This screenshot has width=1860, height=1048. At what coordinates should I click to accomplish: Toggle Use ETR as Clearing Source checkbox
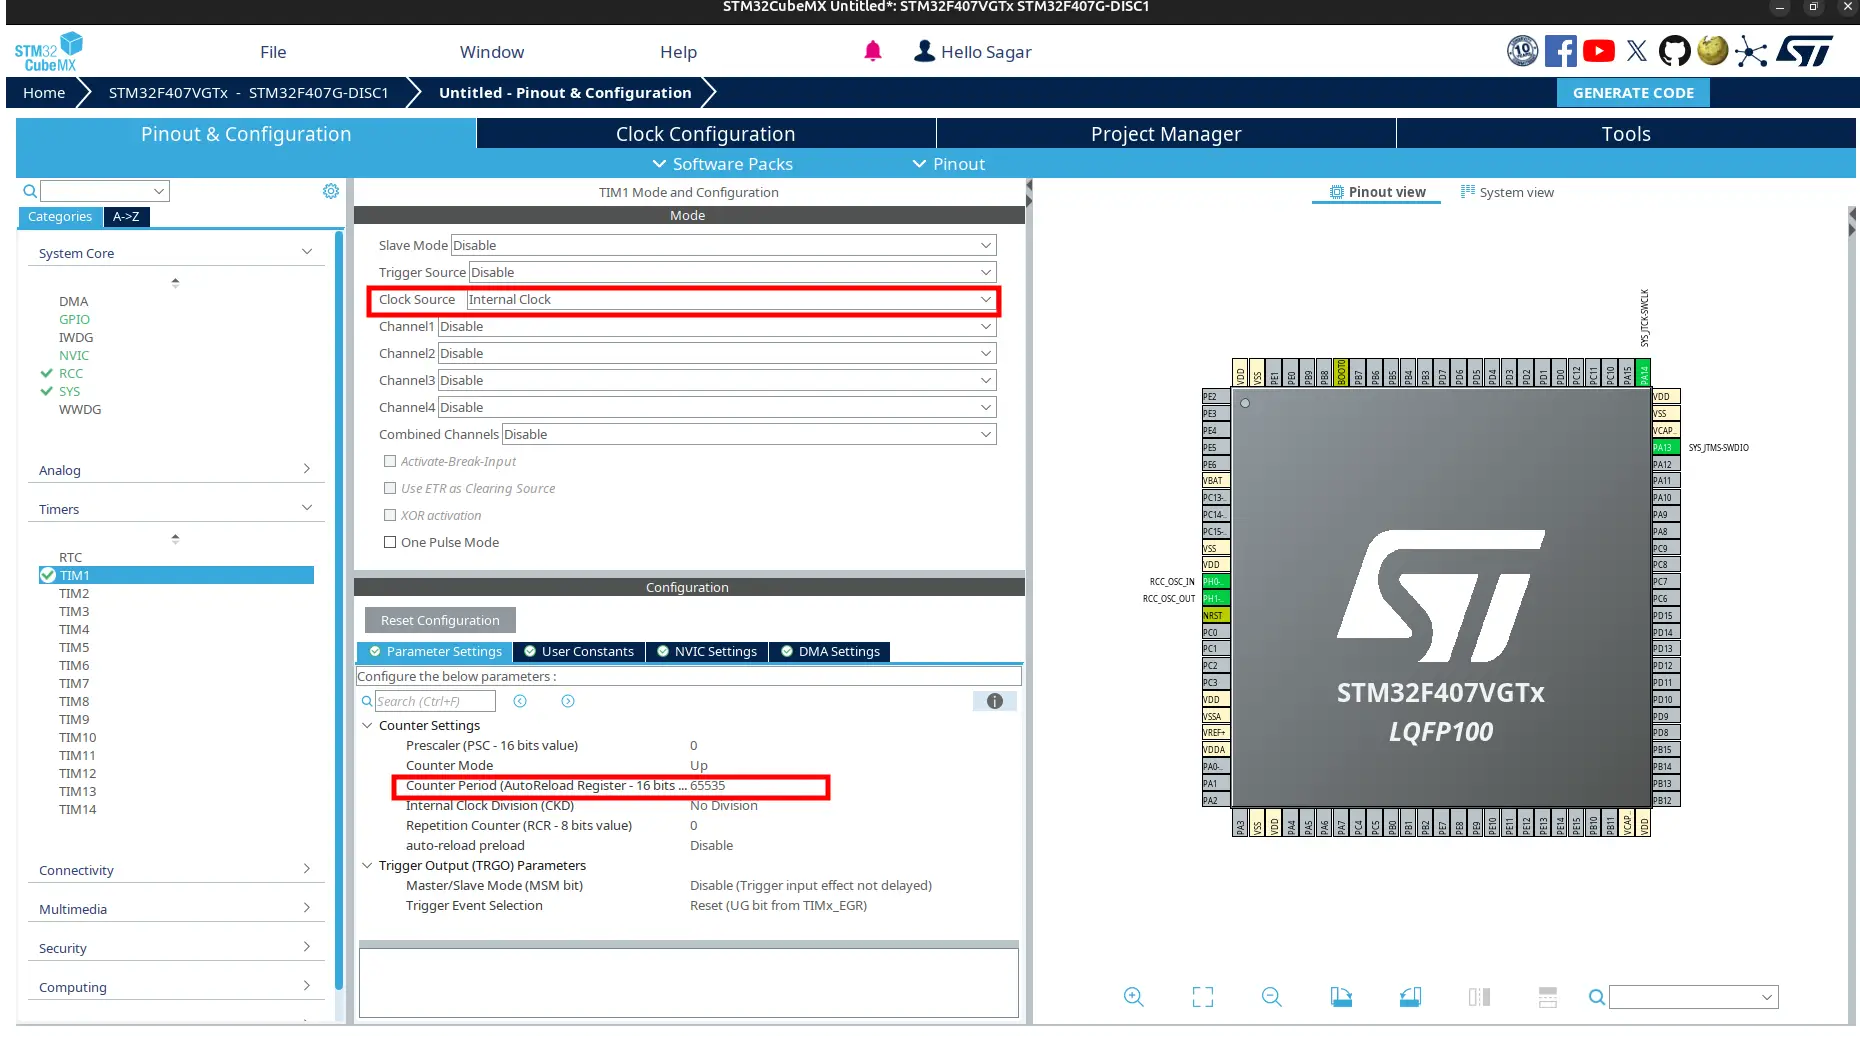click(390, 488)
